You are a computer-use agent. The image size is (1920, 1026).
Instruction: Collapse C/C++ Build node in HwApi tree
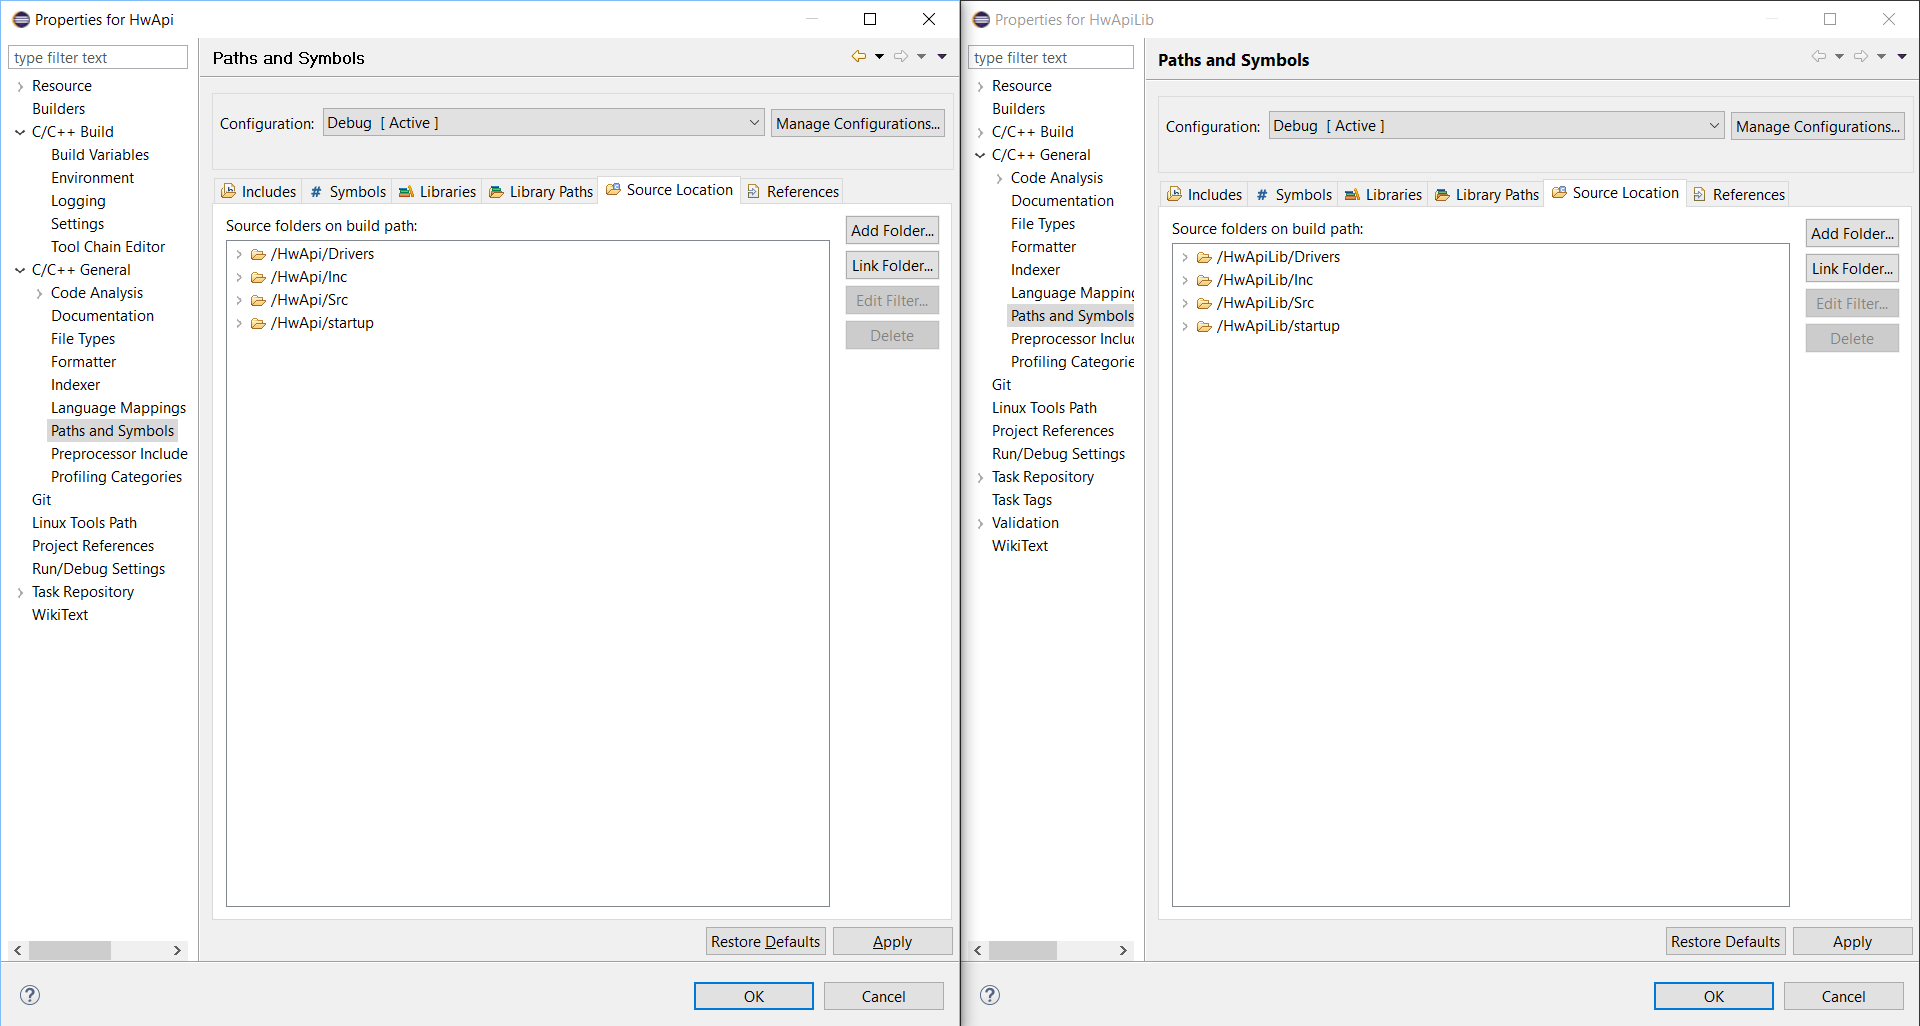[x=20, y=132]
